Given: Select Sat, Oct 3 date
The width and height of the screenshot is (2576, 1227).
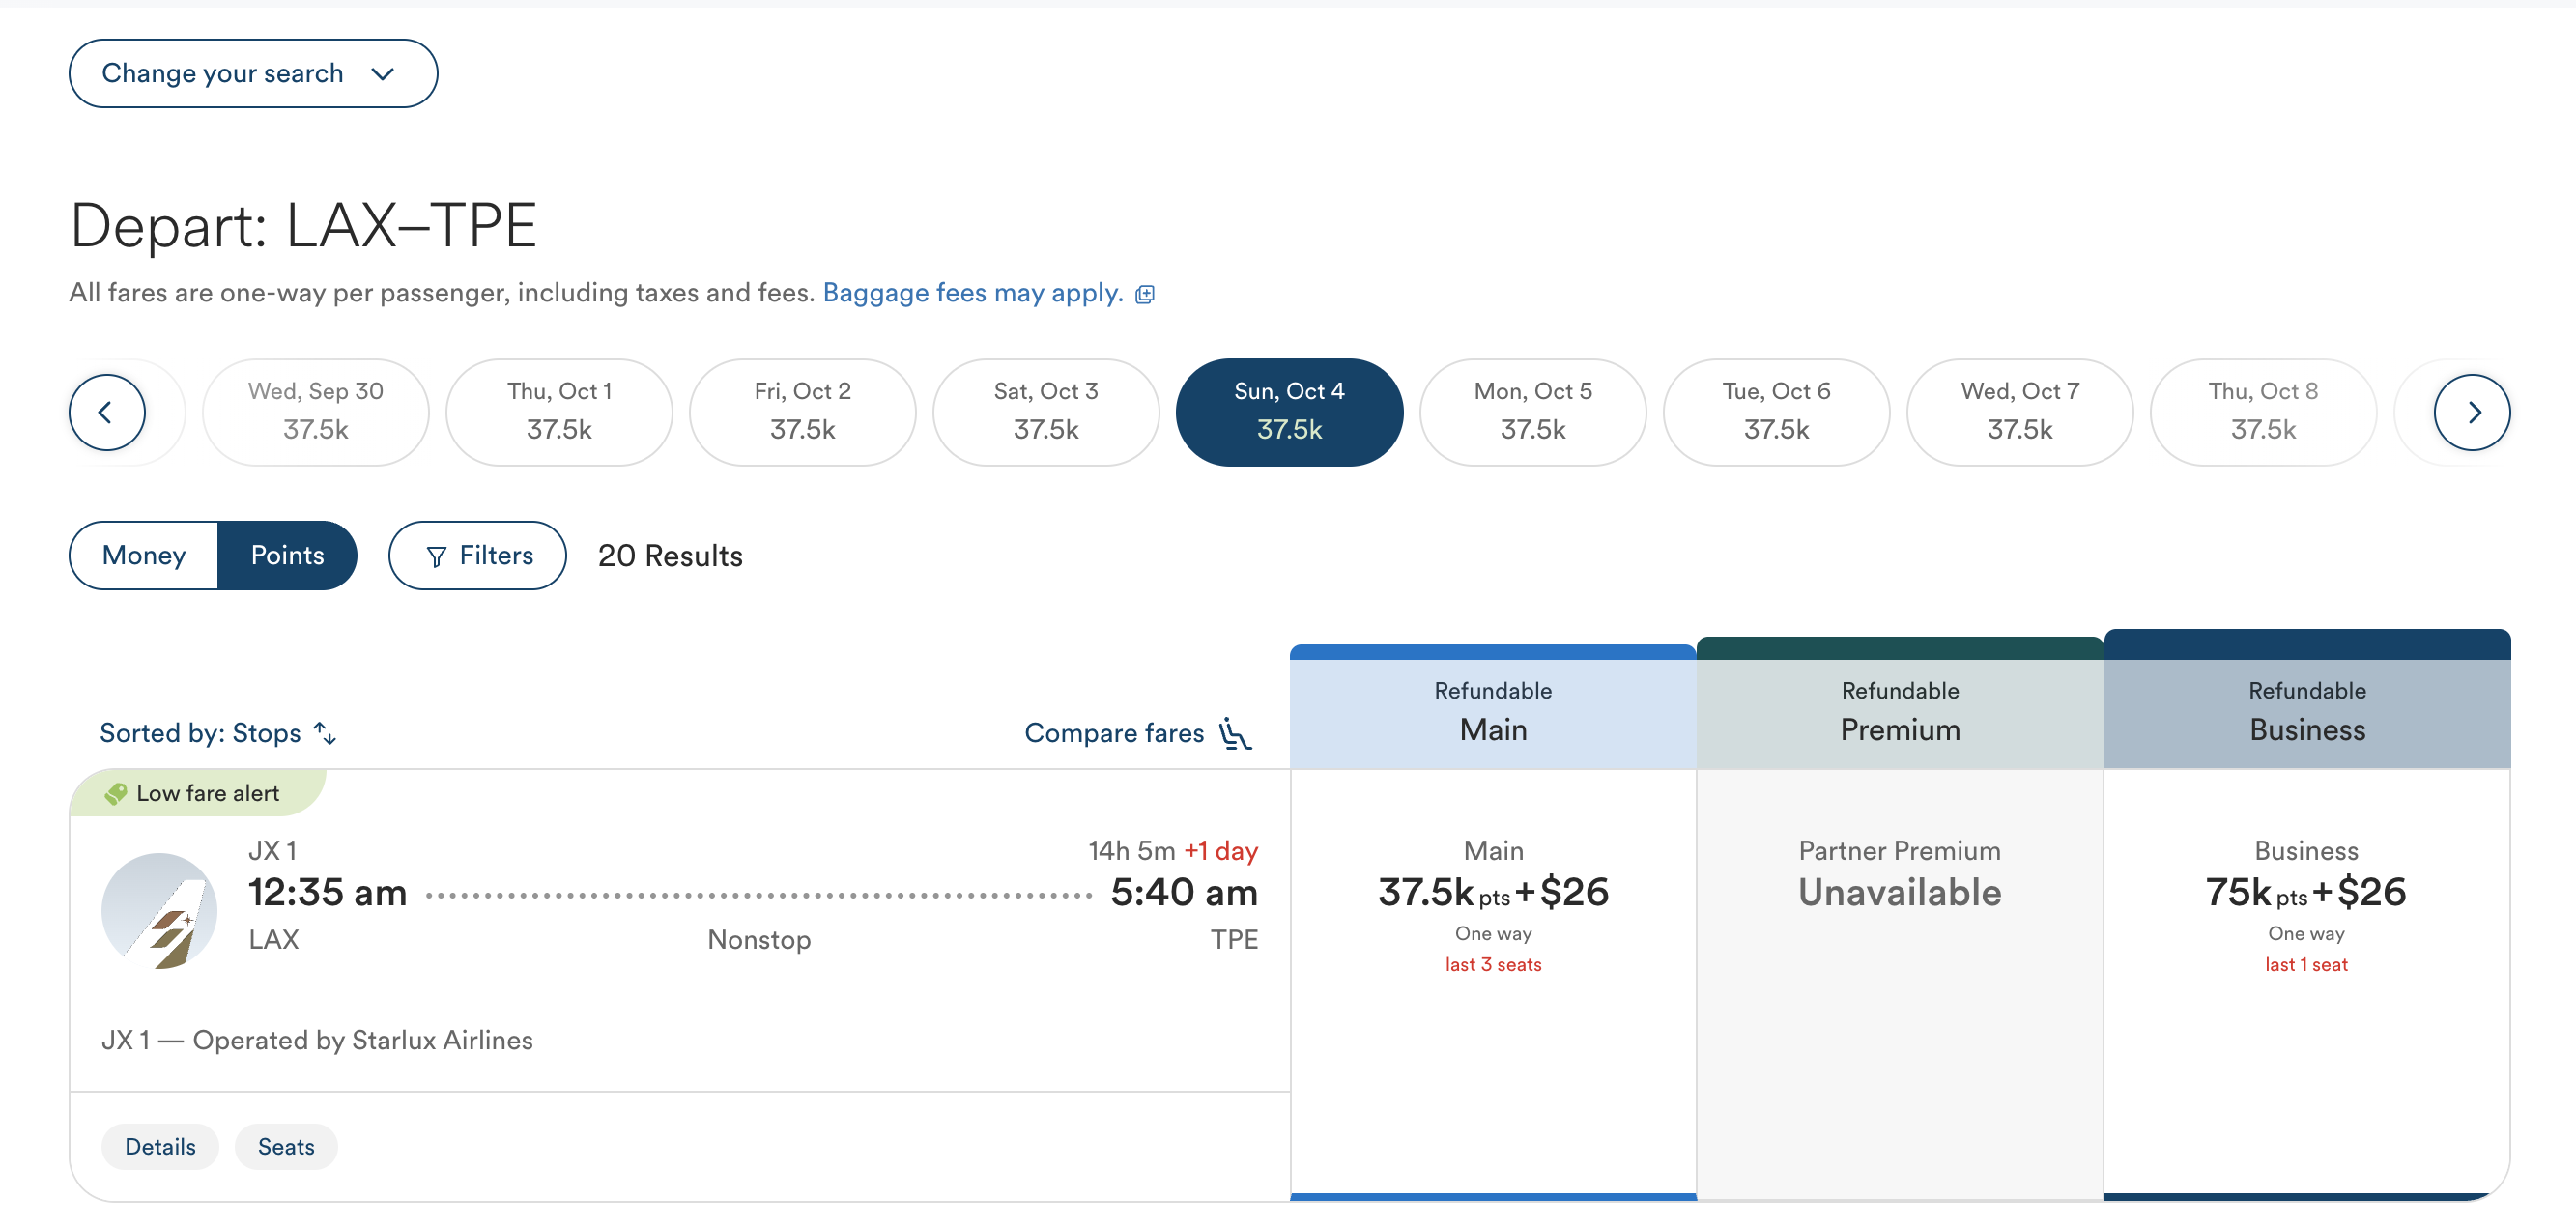Looking at the screenshot, I should [x=1046, y=412].
